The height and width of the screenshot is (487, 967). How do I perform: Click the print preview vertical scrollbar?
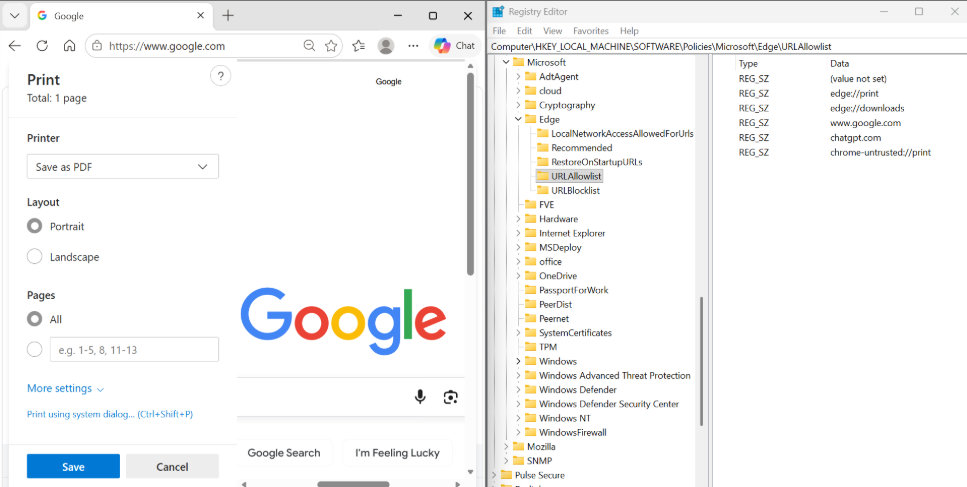(471, 174)
